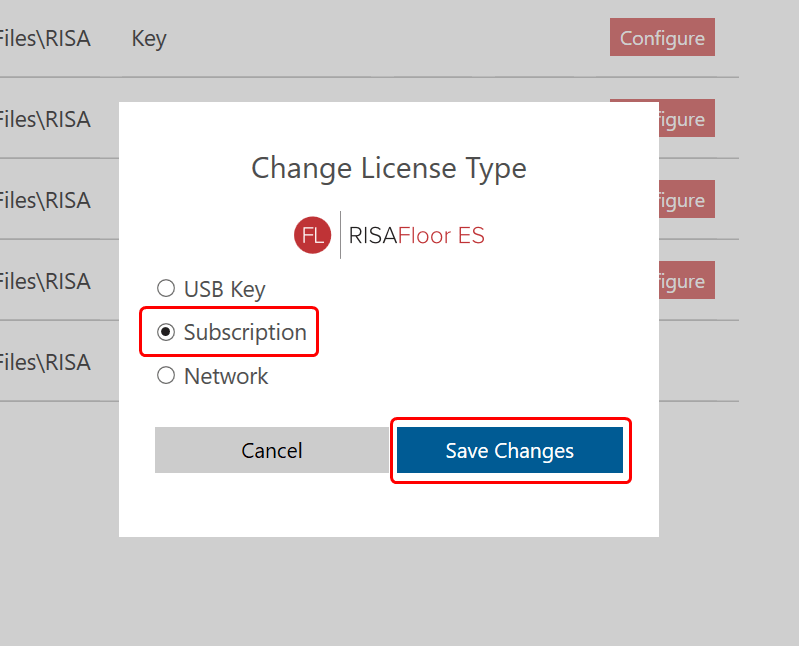Click the second row's partially hidden Configure button
This screenshot has height=646, width=799.
(x=686, y=119)
